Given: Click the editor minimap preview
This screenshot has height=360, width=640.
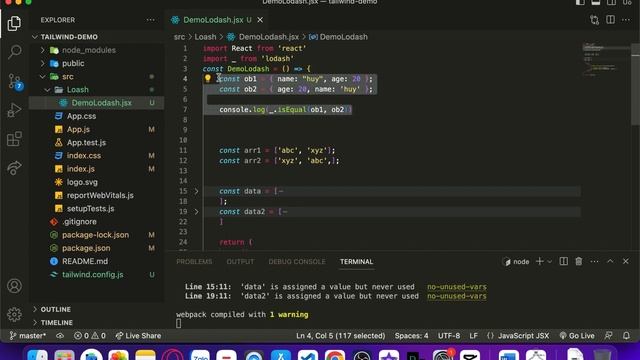Looking at the screenshot, I should click(605, 59).
